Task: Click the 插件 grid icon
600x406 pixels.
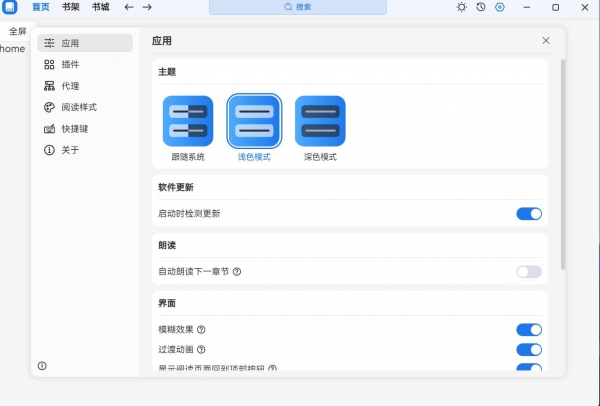Action: pos(49,64)
